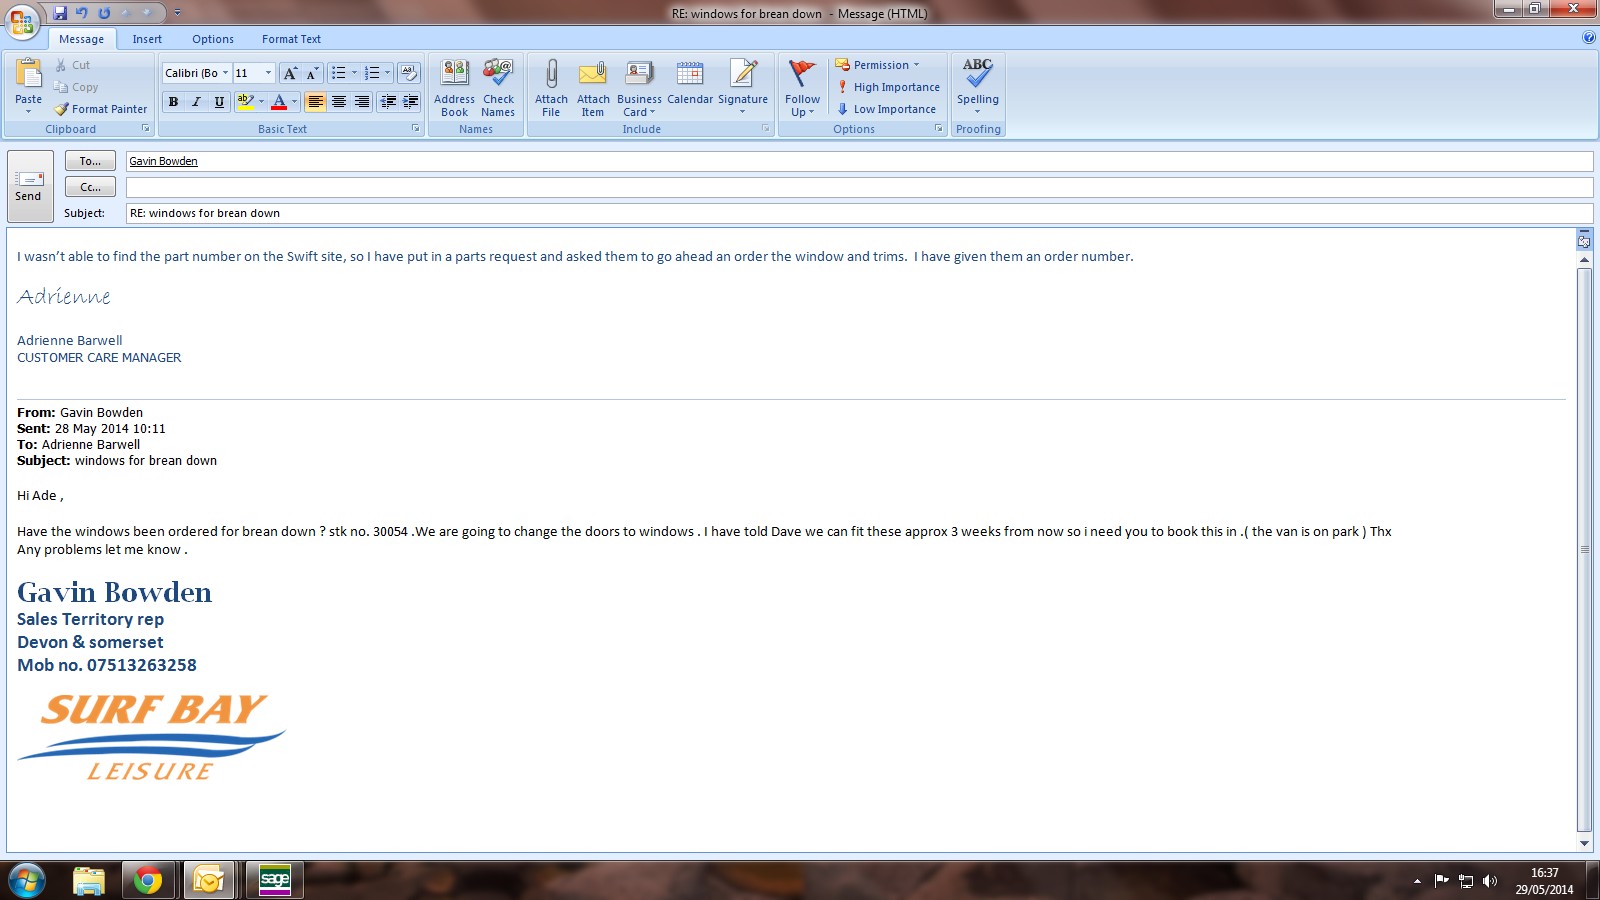Toggle Italic text formatting
The height and width of the screenshot is (900, 1600).
pyautogui.click(x=196, y=102)
